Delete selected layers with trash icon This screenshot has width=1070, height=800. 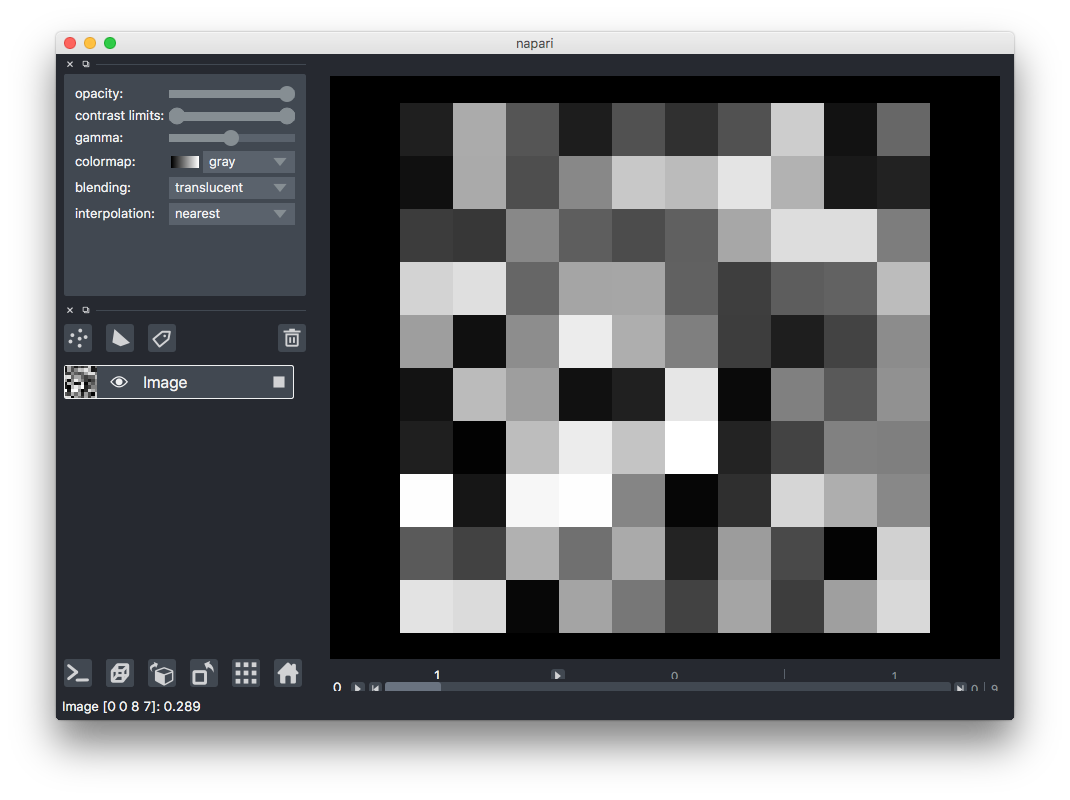[291, 338]
